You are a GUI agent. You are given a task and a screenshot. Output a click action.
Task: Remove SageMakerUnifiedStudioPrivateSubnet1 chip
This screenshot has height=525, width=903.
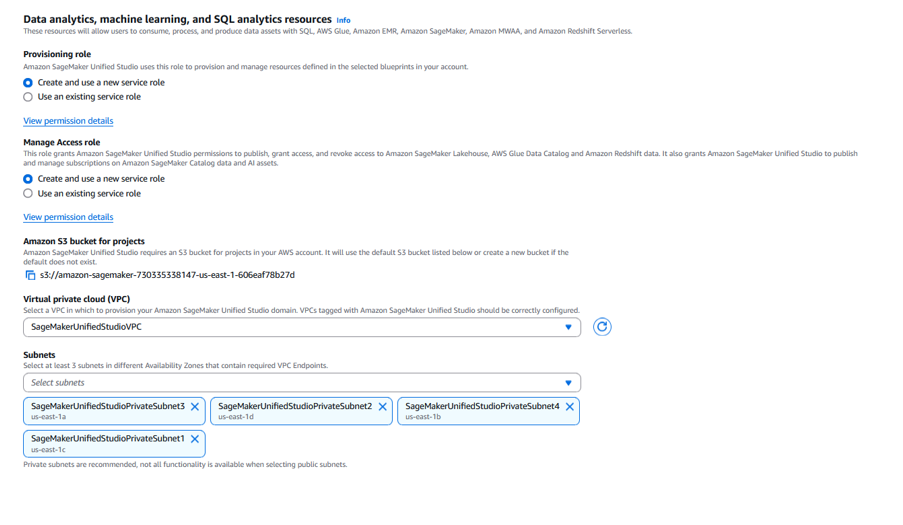pyautogui.click(x=195, y=439)
